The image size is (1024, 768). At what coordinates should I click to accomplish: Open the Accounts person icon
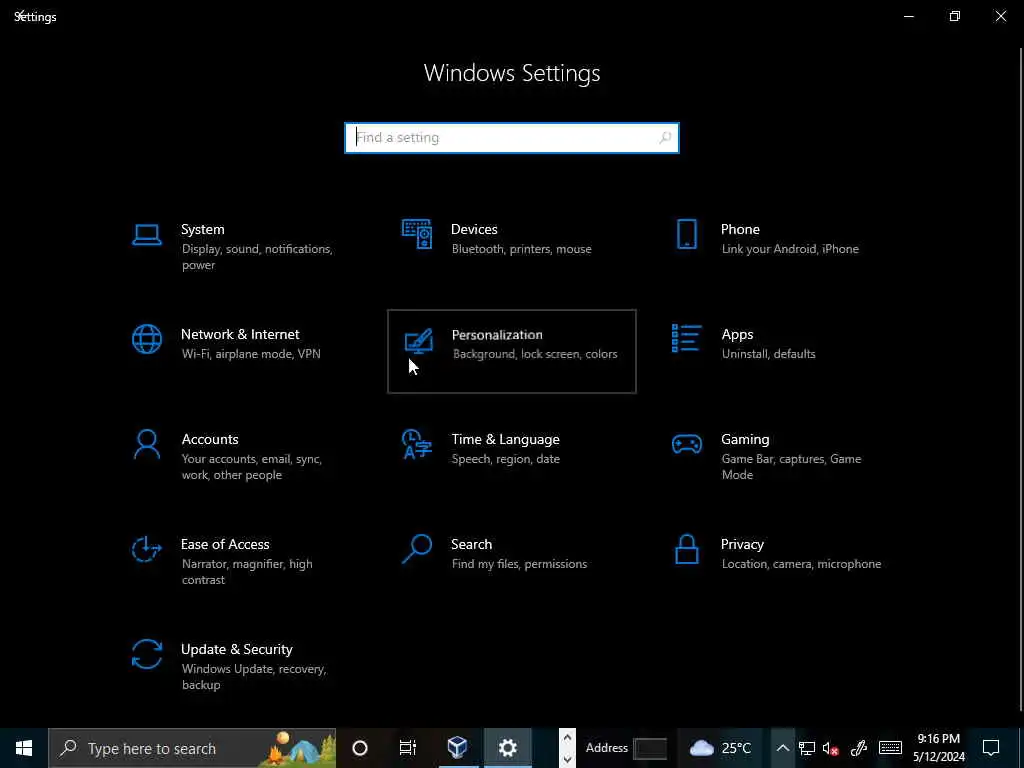pyautogui.click(x=146, y=444)
